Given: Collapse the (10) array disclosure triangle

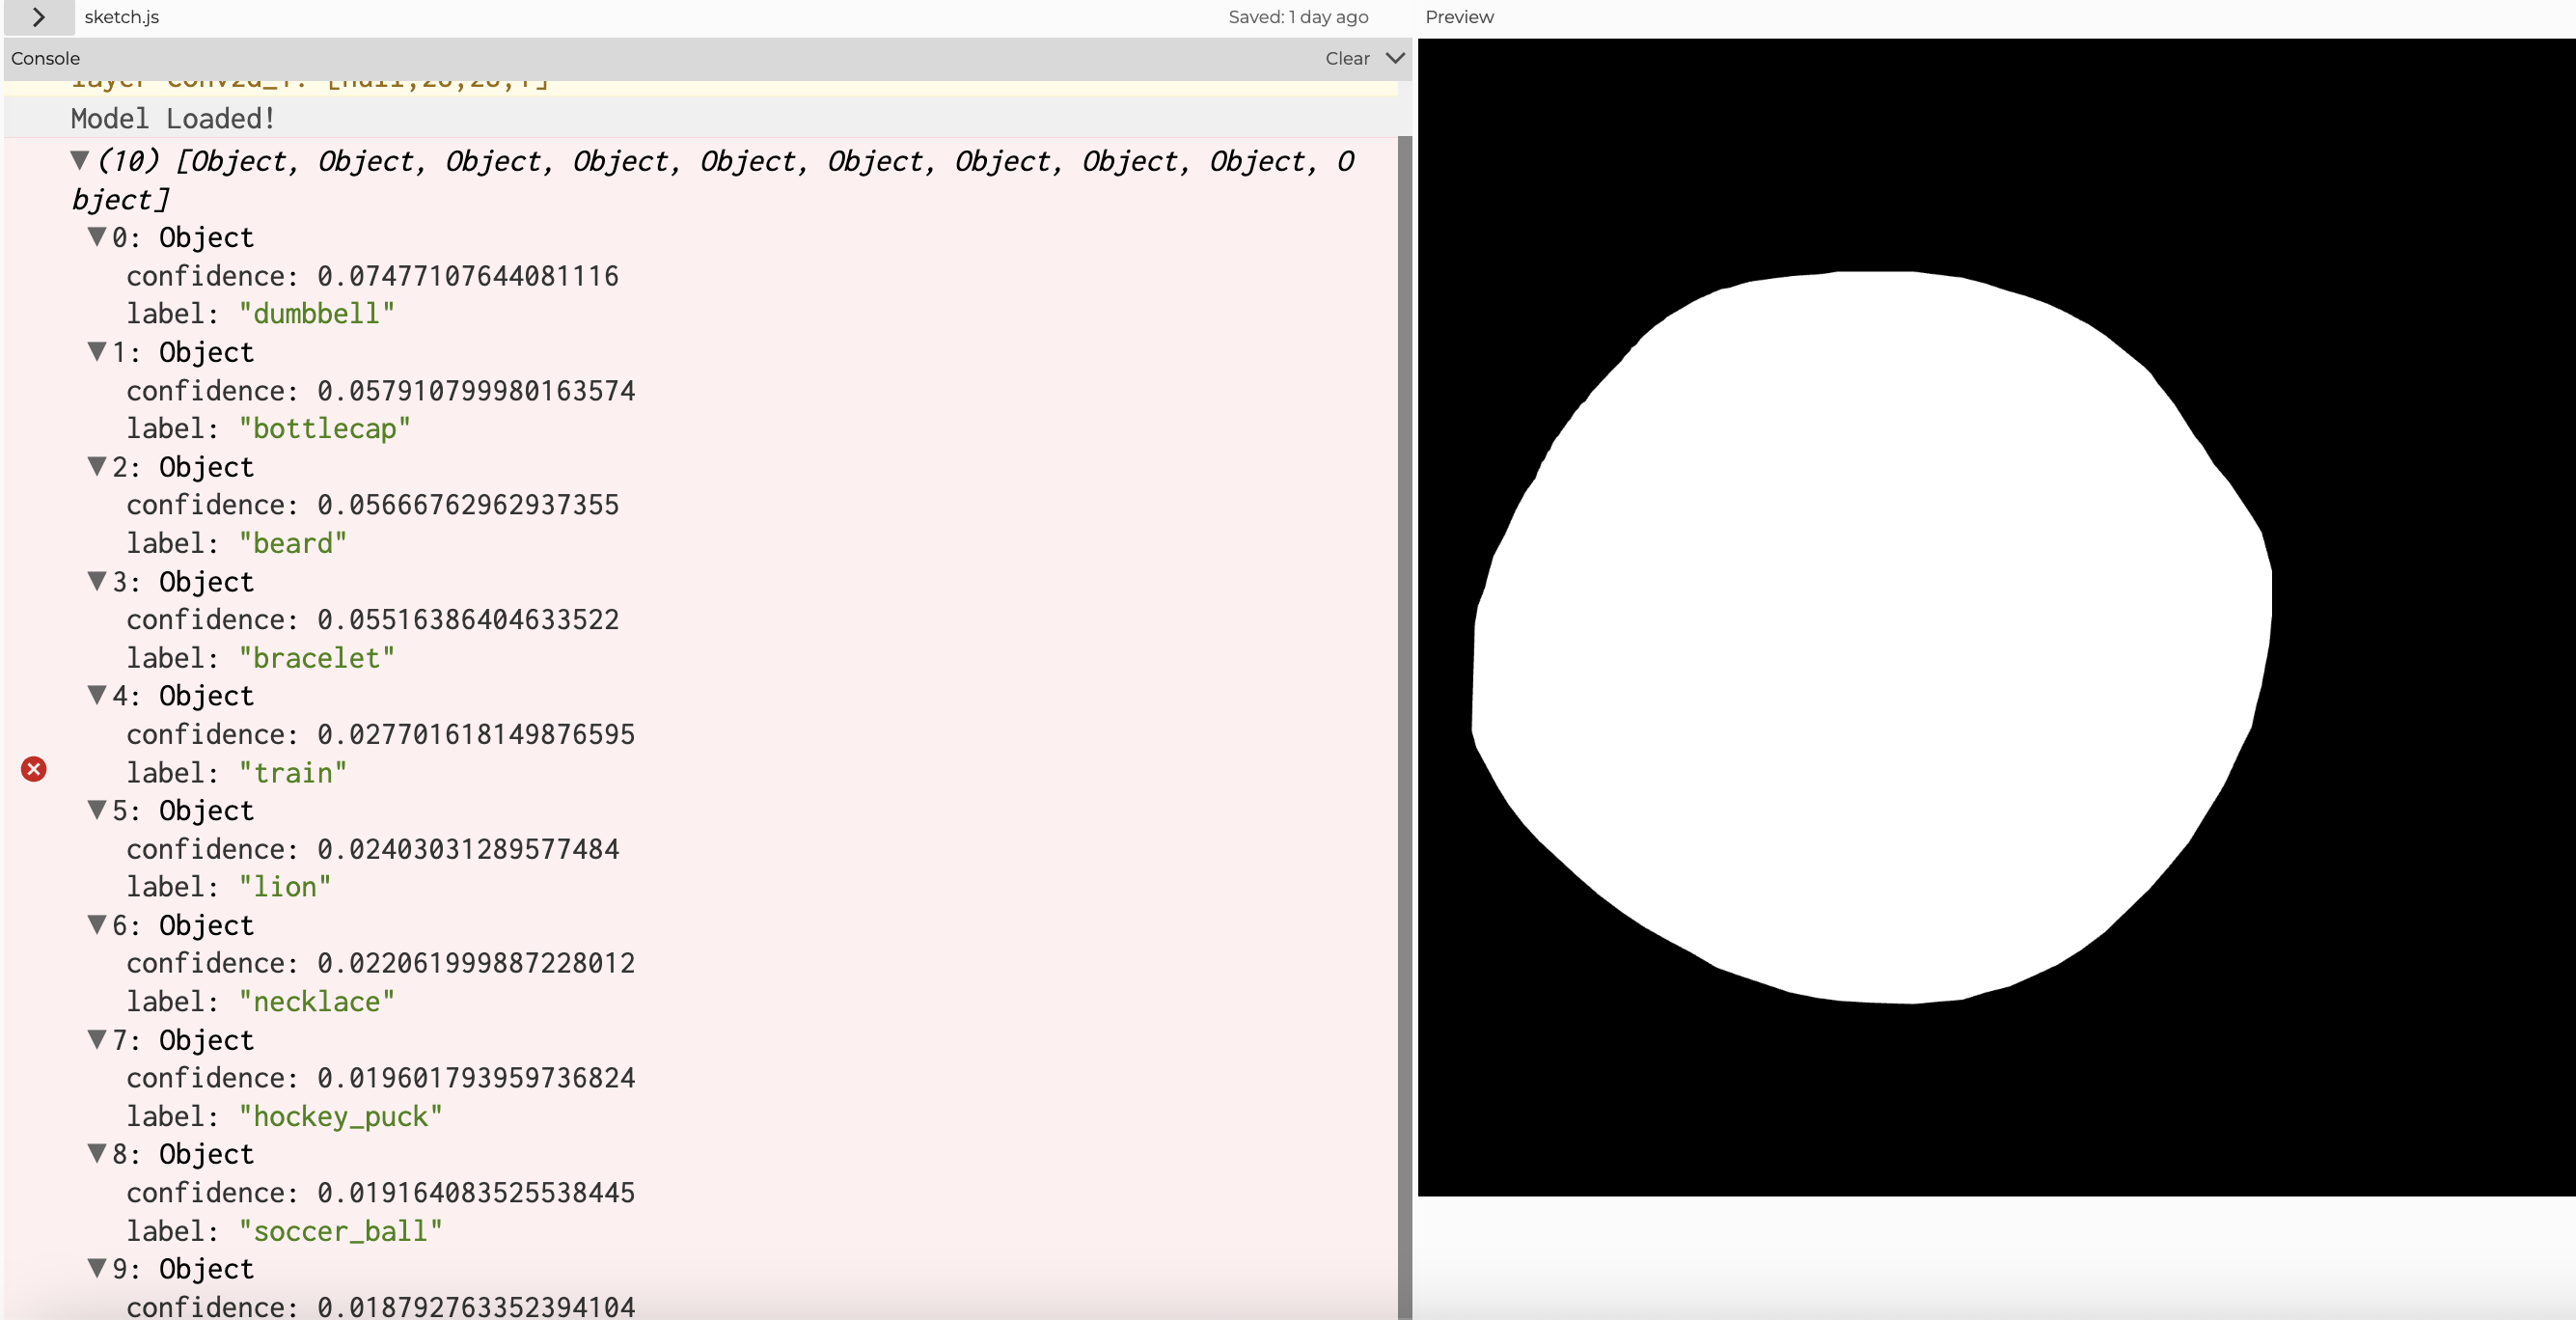Looking at the screenshot, I should coord(80,160).
